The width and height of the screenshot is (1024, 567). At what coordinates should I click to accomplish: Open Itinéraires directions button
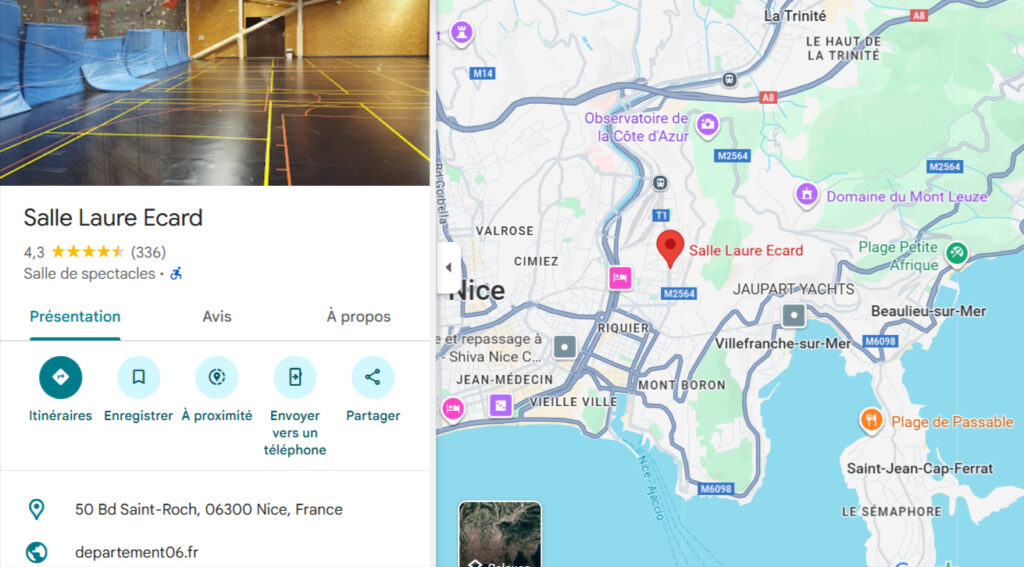[x=60, y=378]
